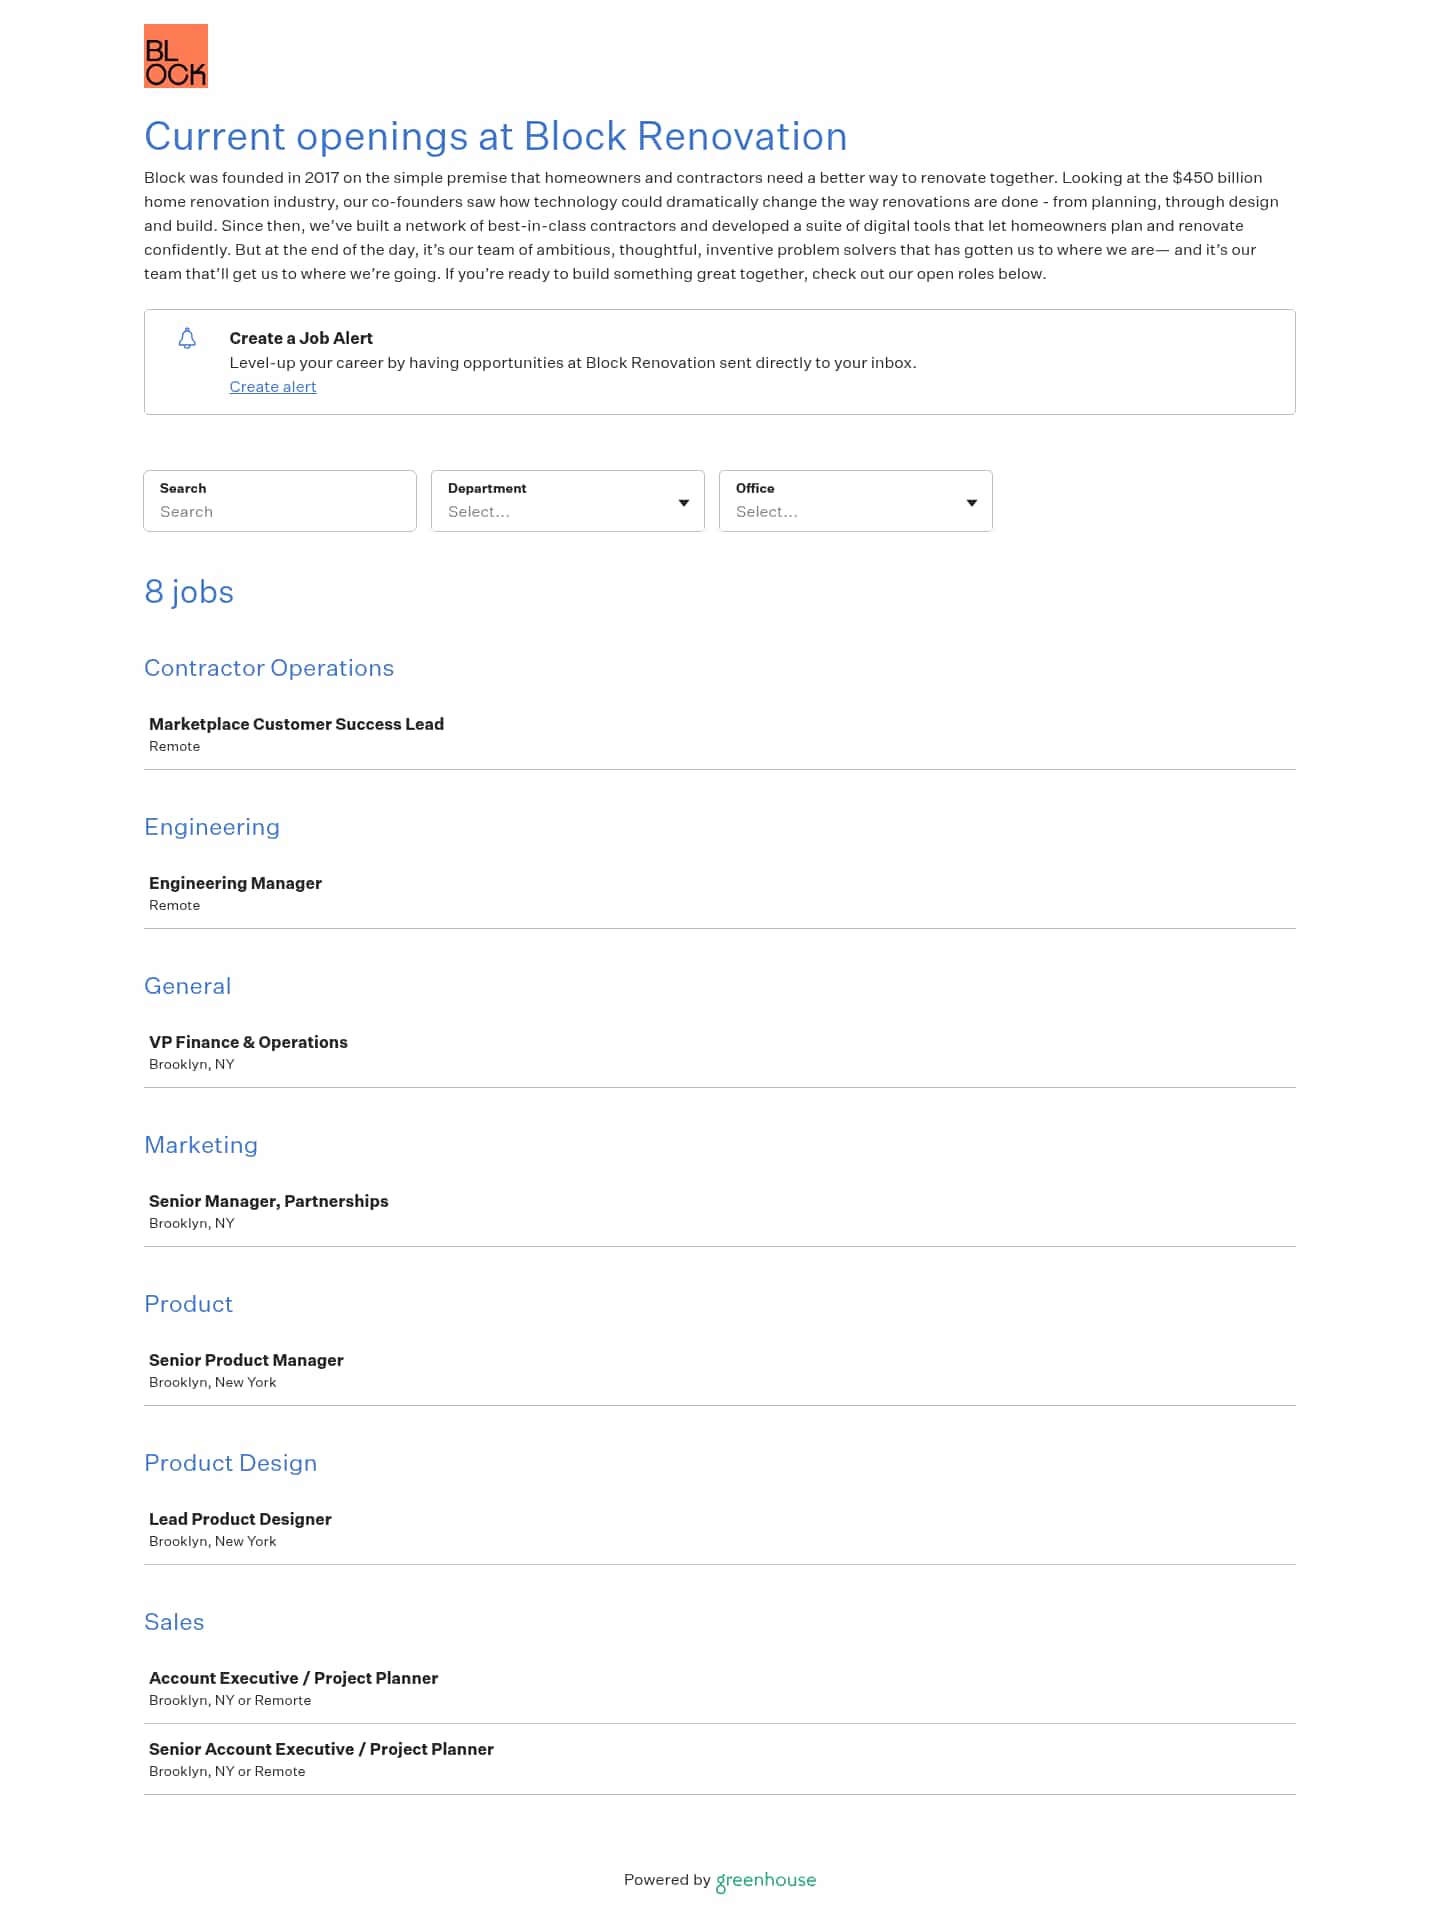Open Senior Account Executive / Project Planner
This screenshot has height=1915, width=1440.
point(321,1749)
